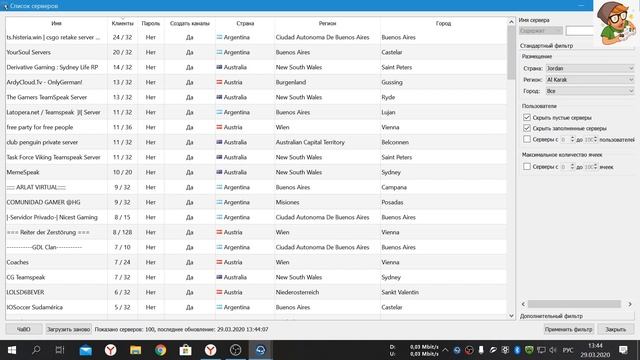Click the 'Закрыть' button
Image resolution: width=640 pixels, height=360 pixels.
pos(616,329)
